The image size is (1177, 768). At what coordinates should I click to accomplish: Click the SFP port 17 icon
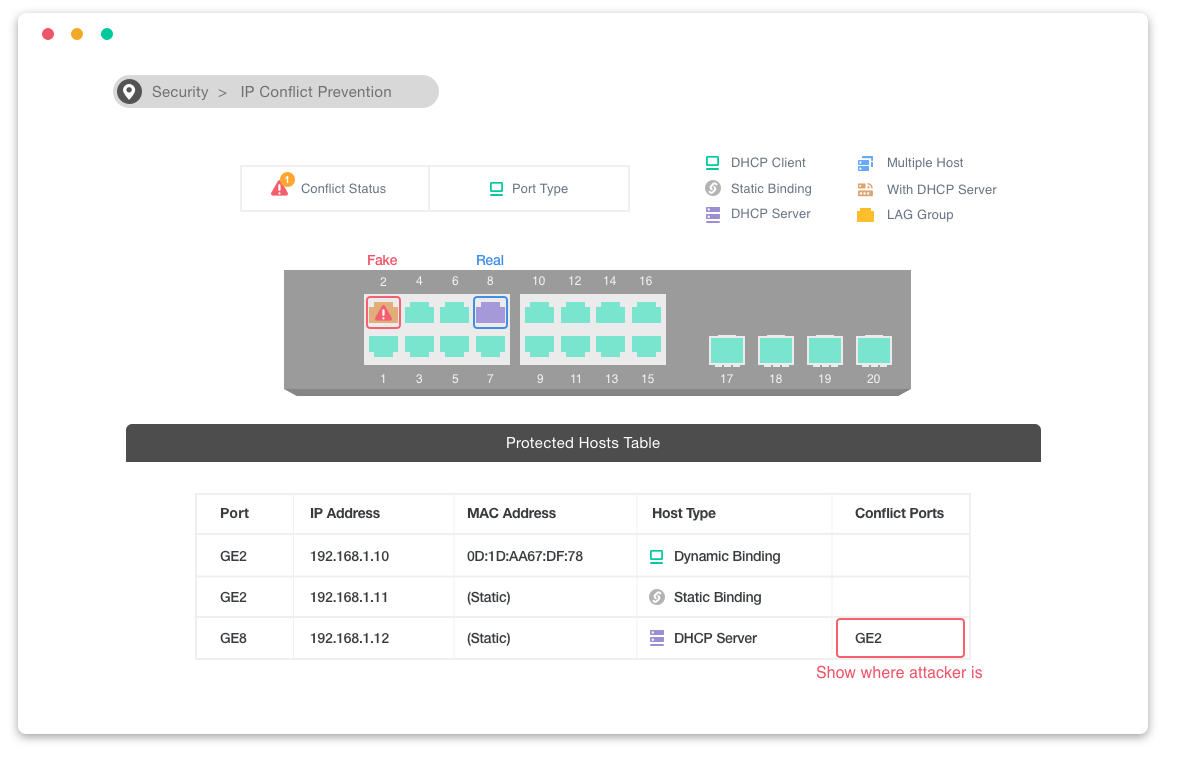[727, 351]
